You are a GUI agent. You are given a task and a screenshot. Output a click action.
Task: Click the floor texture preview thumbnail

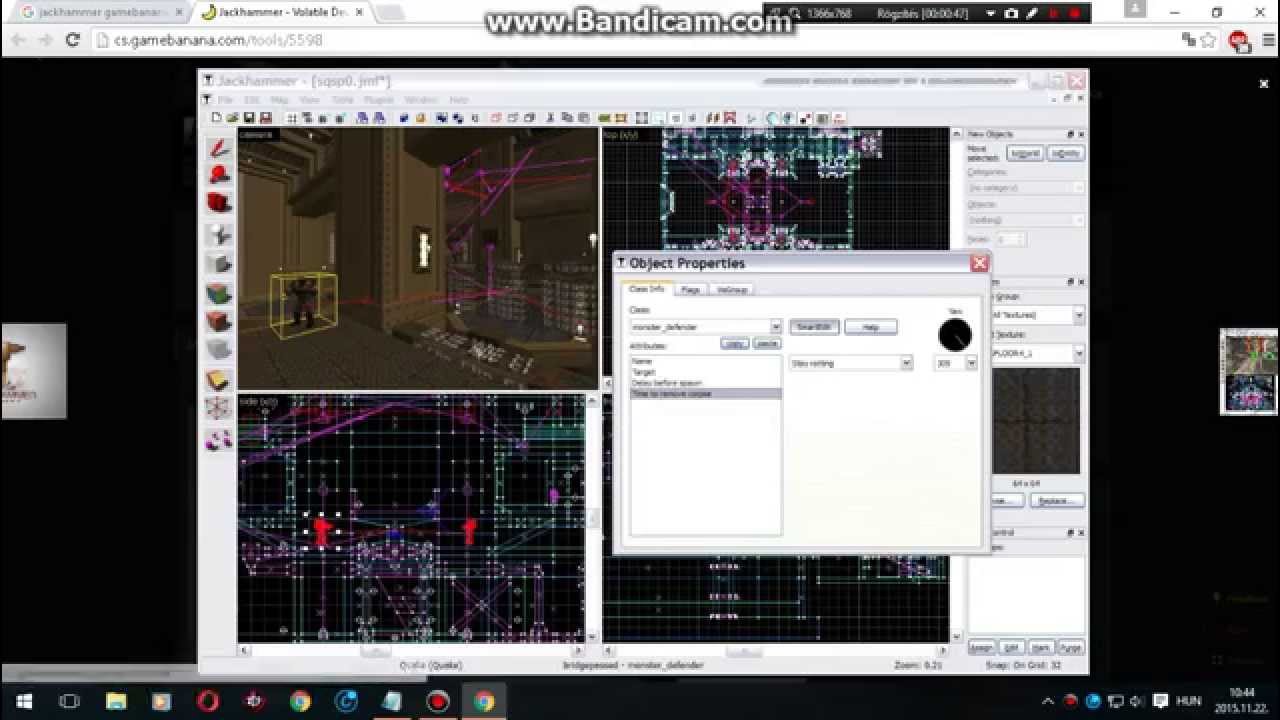[x=1036, y=421]
